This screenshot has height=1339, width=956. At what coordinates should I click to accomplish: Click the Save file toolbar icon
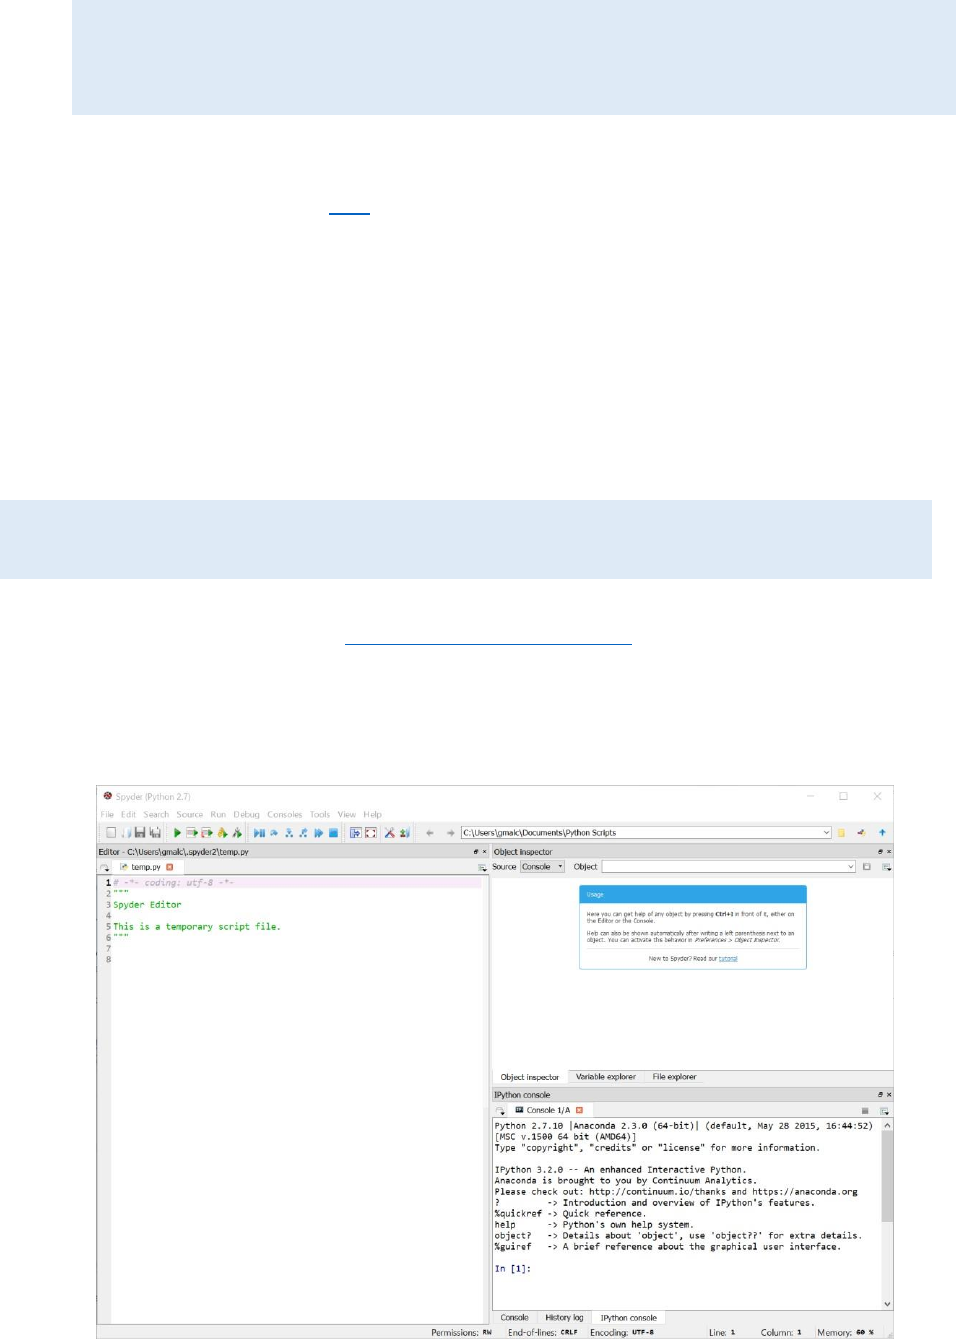(x=140, y=832)
